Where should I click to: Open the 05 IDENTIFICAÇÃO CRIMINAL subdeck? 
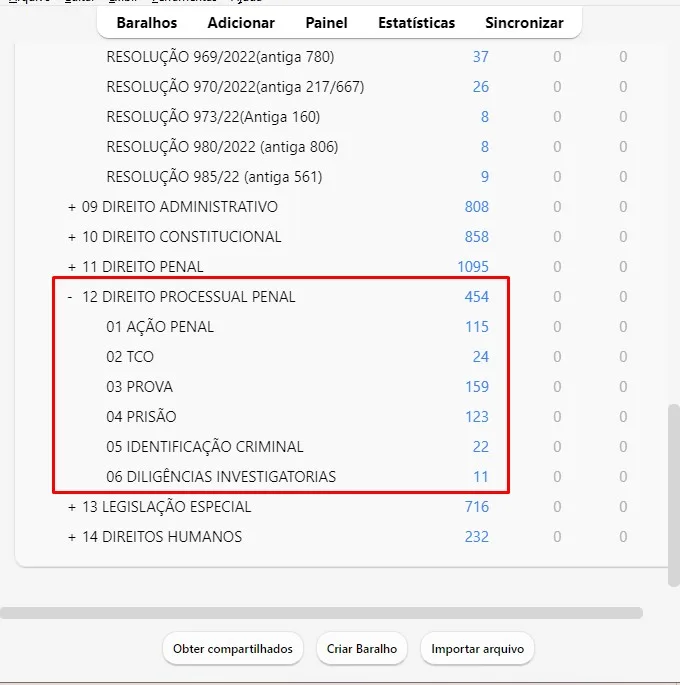[x=204, y=447]
